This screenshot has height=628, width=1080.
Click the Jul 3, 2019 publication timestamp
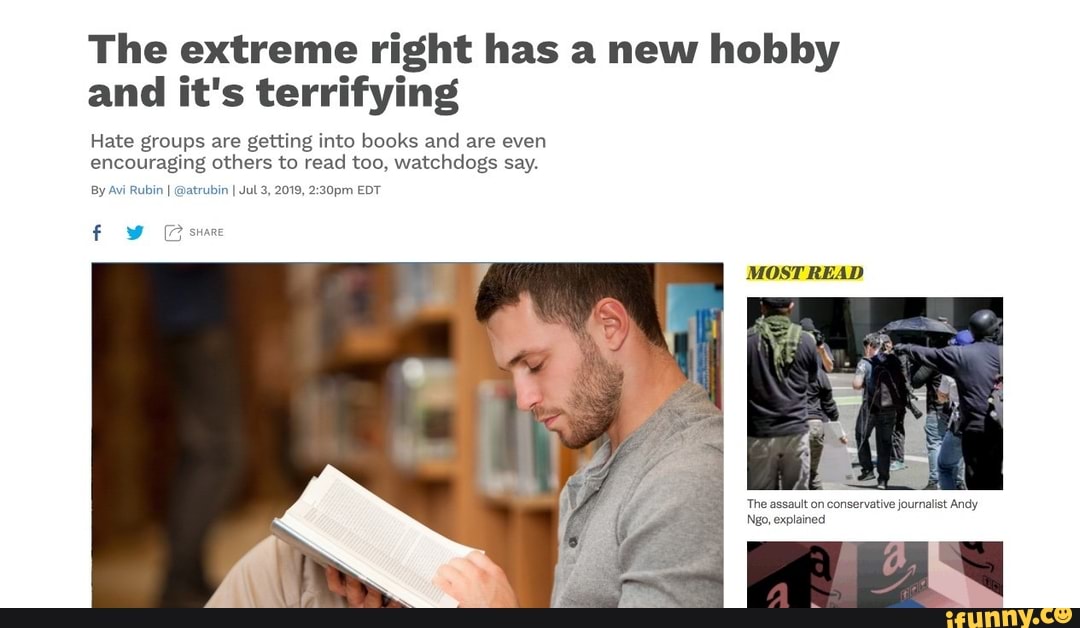[309, 190]
